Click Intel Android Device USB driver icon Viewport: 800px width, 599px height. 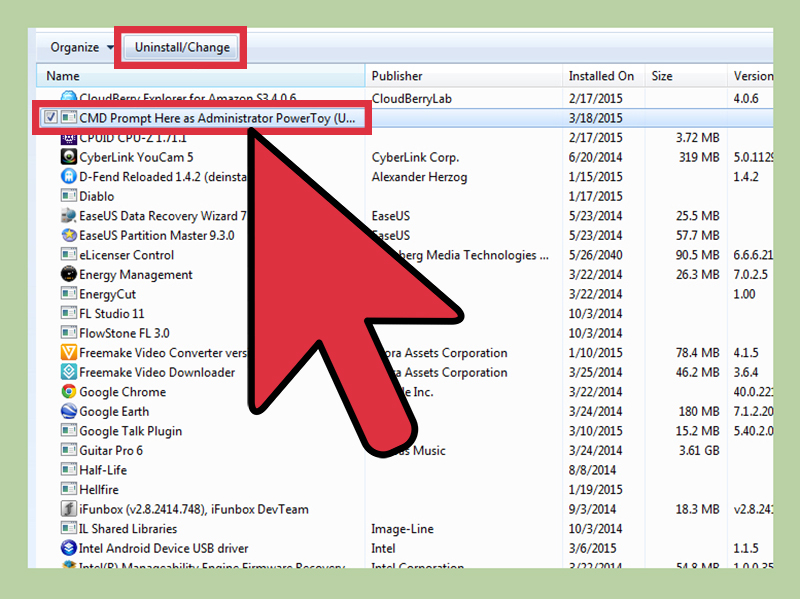[68, 548]
